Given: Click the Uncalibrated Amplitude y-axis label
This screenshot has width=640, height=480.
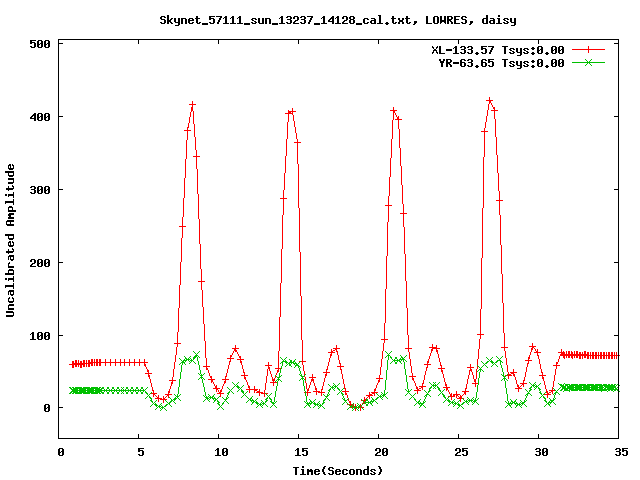Looking at the screenshot, I should tap(10, 240).
